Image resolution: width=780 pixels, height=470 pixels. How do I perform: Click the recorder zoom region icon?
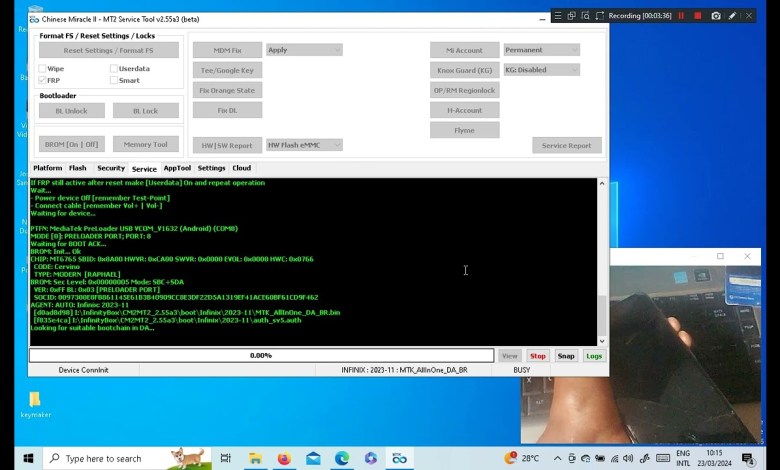click(x=585, y=16)
